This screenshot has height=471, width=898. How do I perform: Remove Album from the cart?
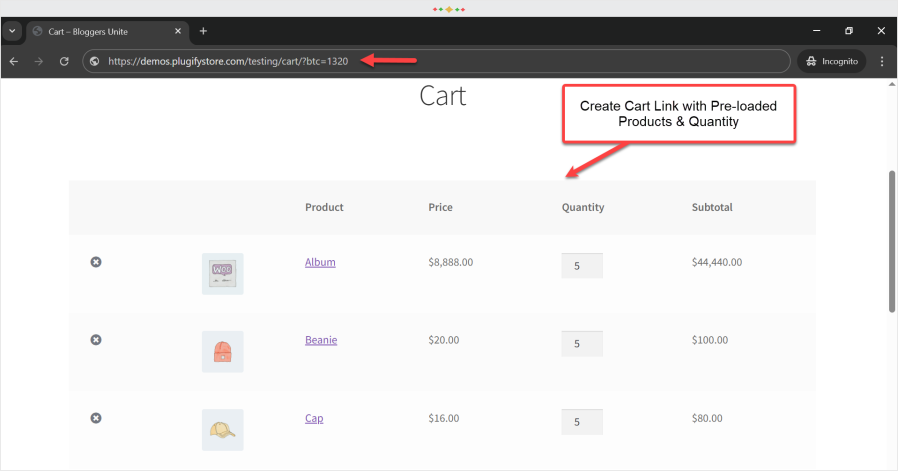96,262
